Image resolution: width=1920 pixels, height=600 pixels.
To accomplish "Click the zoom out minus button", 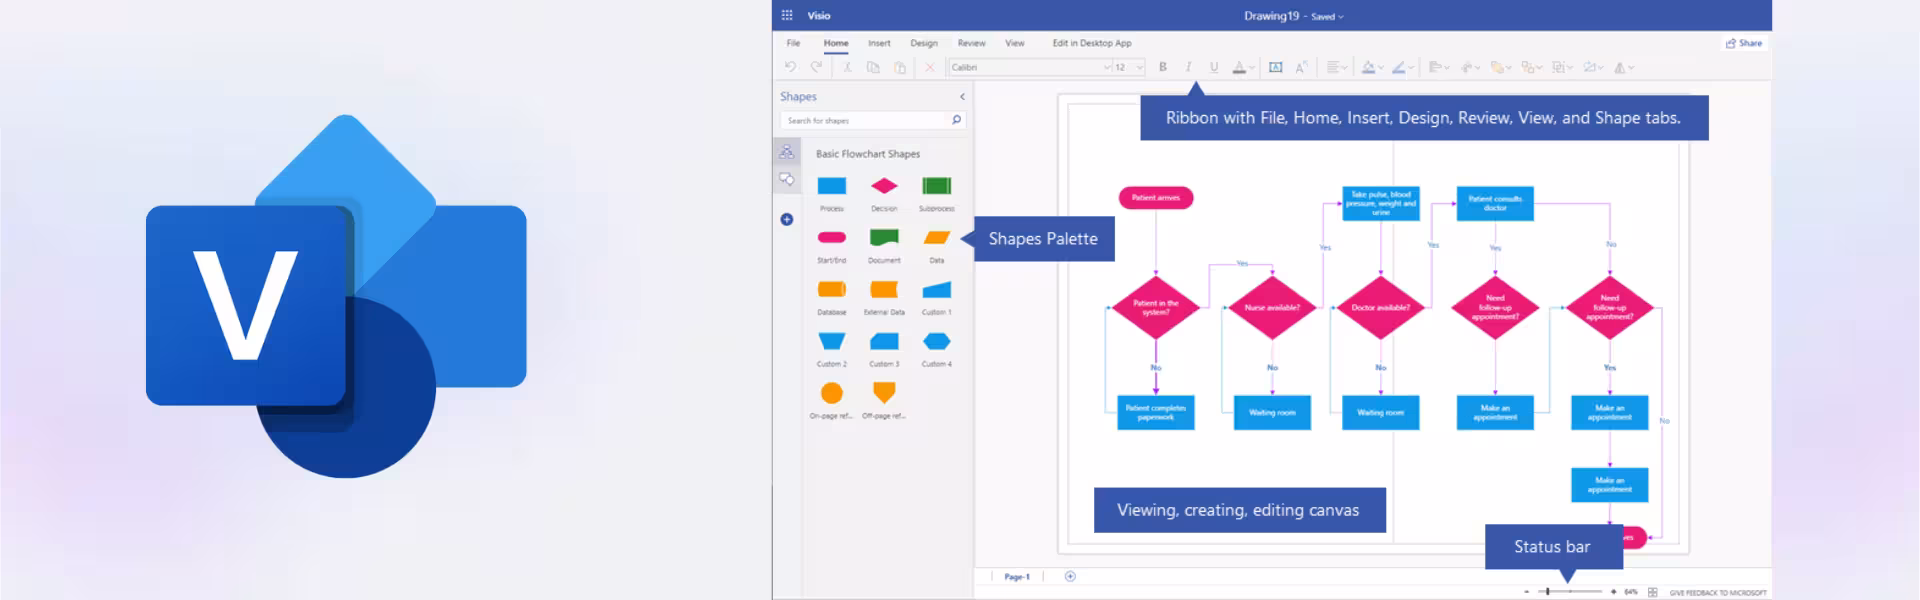I will coord(1527,592).
